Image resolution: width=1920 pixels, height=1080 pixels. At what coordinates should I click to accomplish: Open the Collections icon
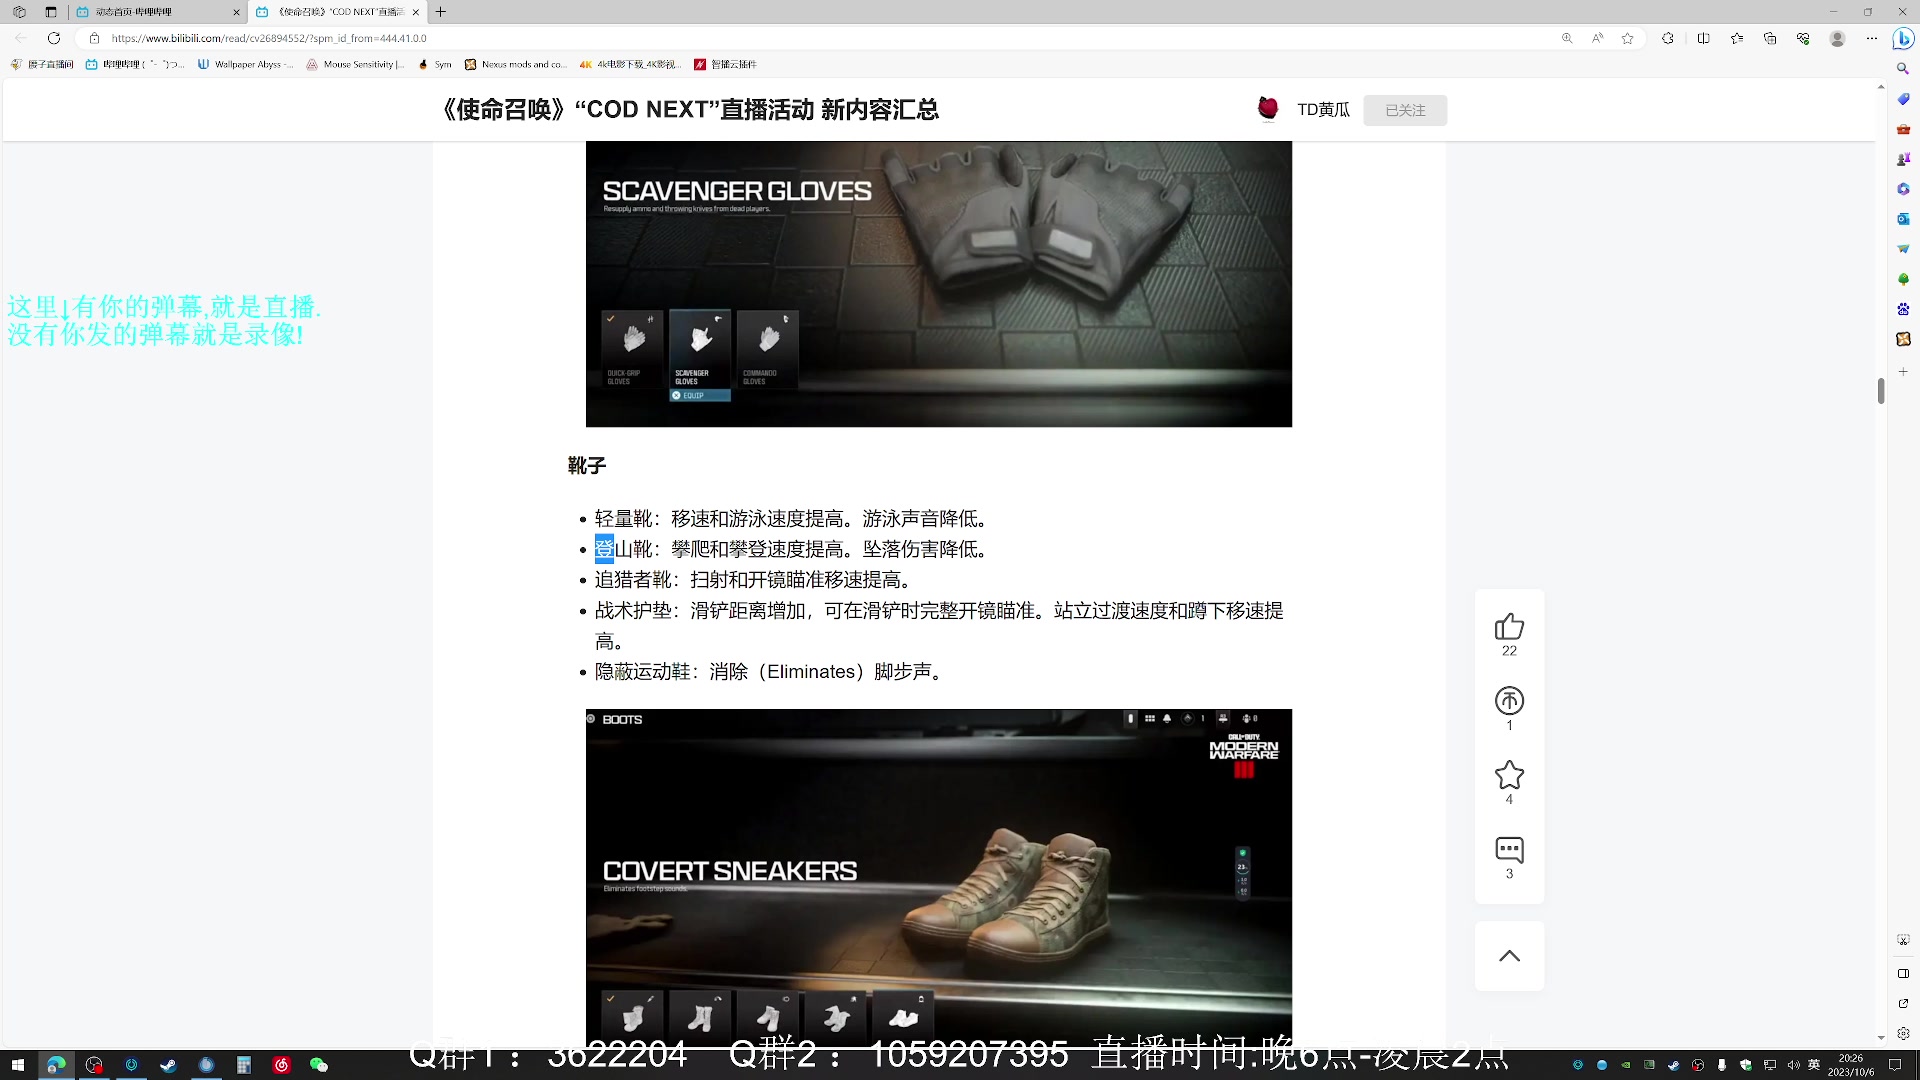click(1770, 38)
